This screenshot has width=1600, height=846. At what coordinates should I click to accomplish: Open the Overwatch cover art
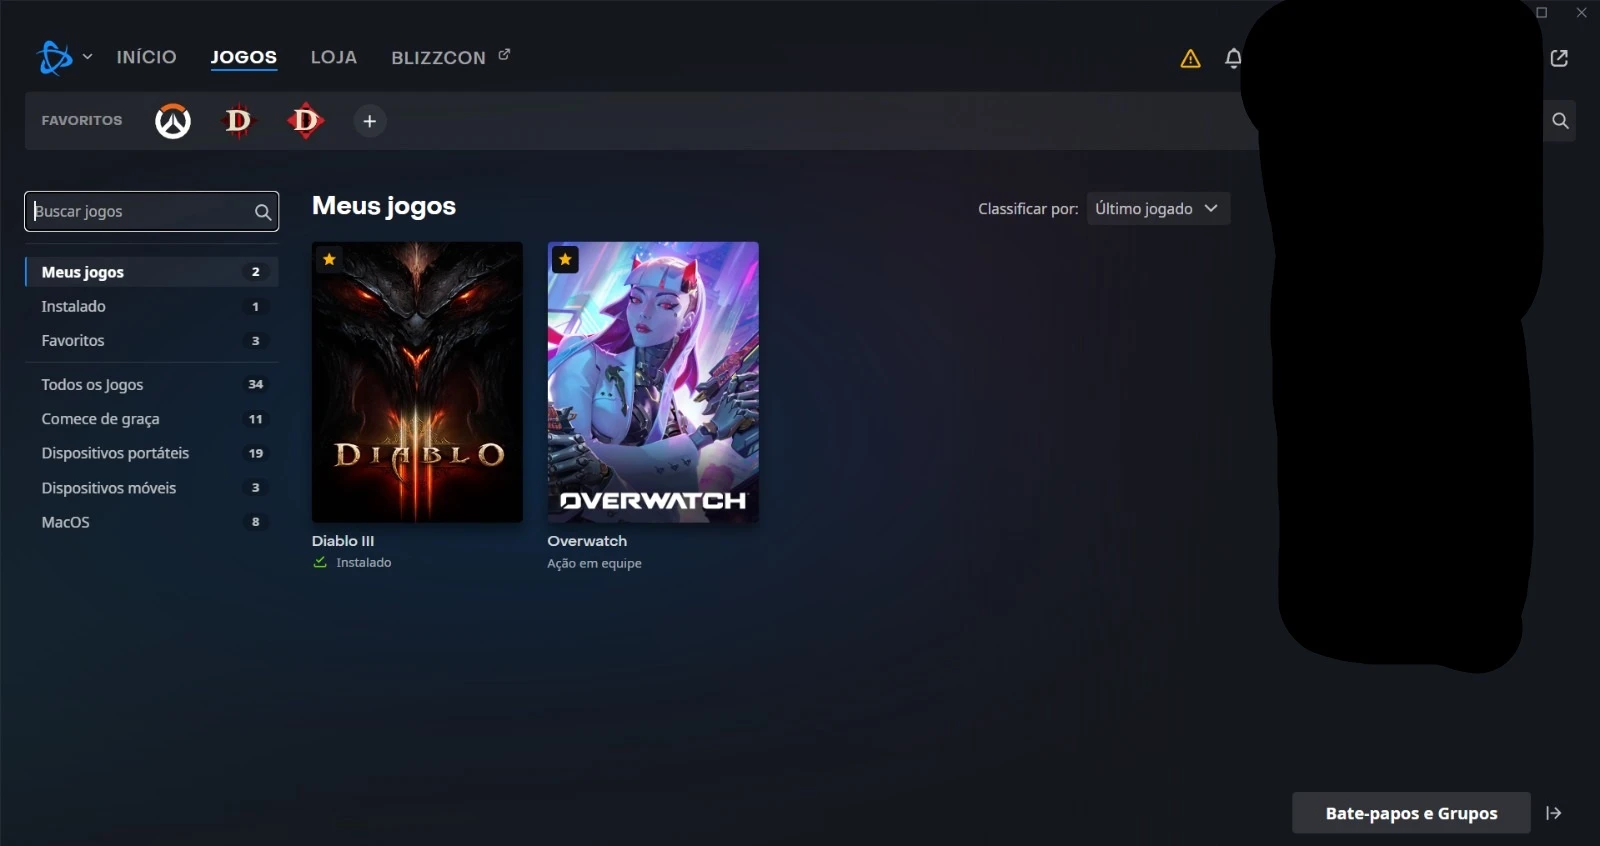[653, 382]
